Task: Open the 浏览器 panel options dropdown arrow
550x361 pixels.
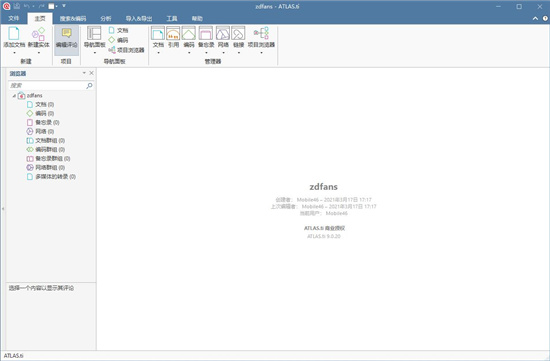Action: click(84, 73)
